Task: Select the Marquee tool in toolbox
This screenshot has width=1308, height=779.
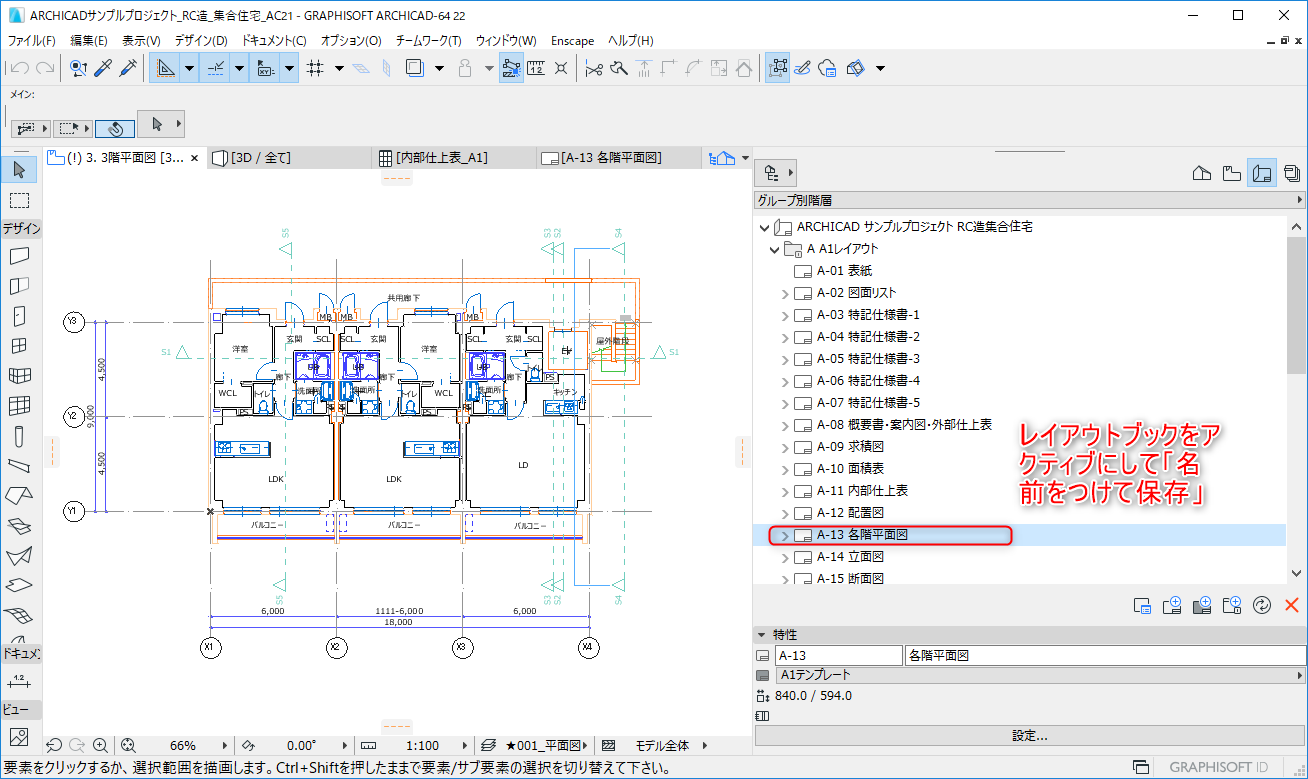Action: 19,199
